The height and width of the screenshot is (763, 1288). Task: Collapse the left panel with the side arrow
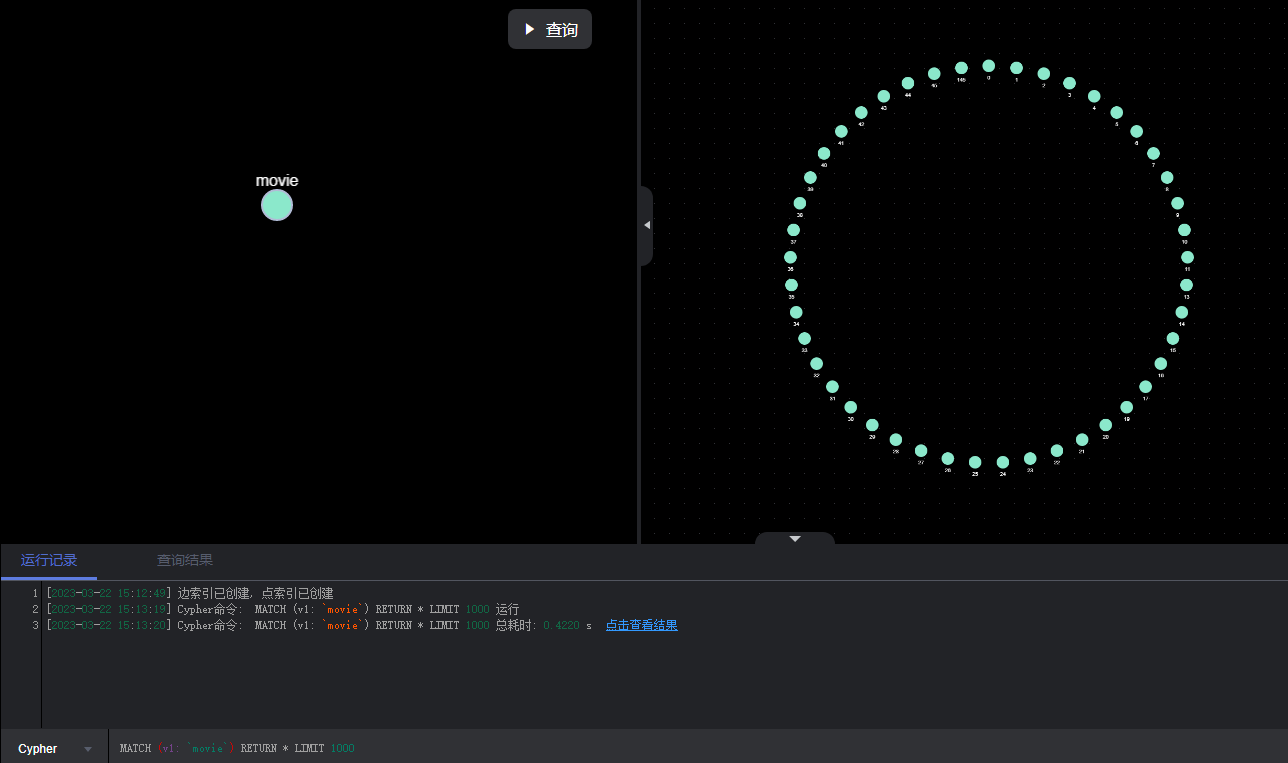646,225
